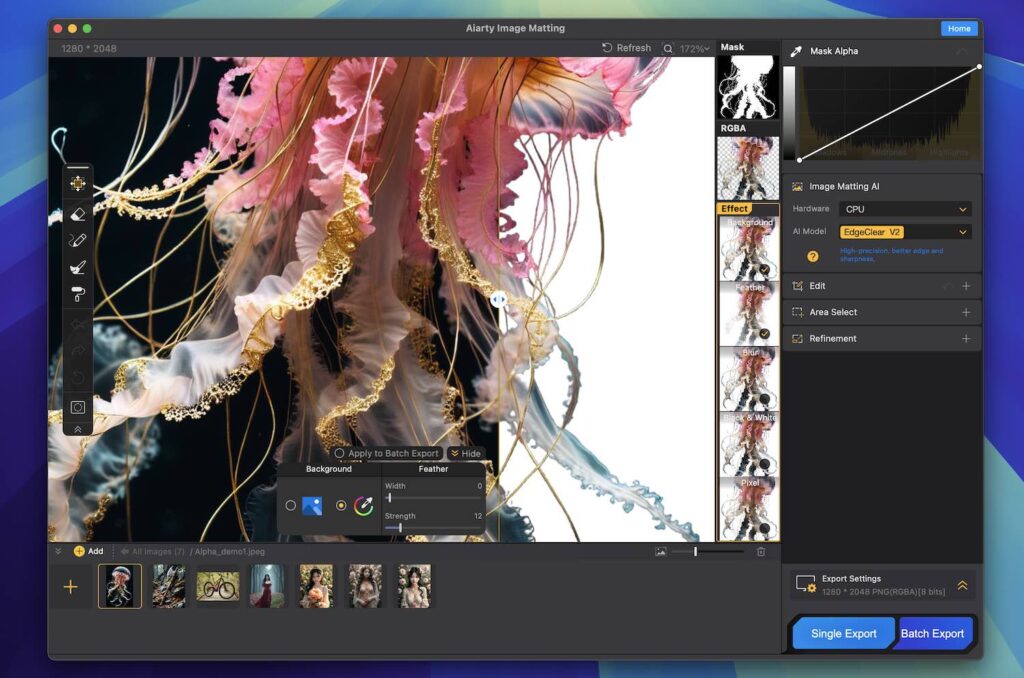
Task: Click the Mask Alpha eyedropper icon
Action: coord(796,51)
